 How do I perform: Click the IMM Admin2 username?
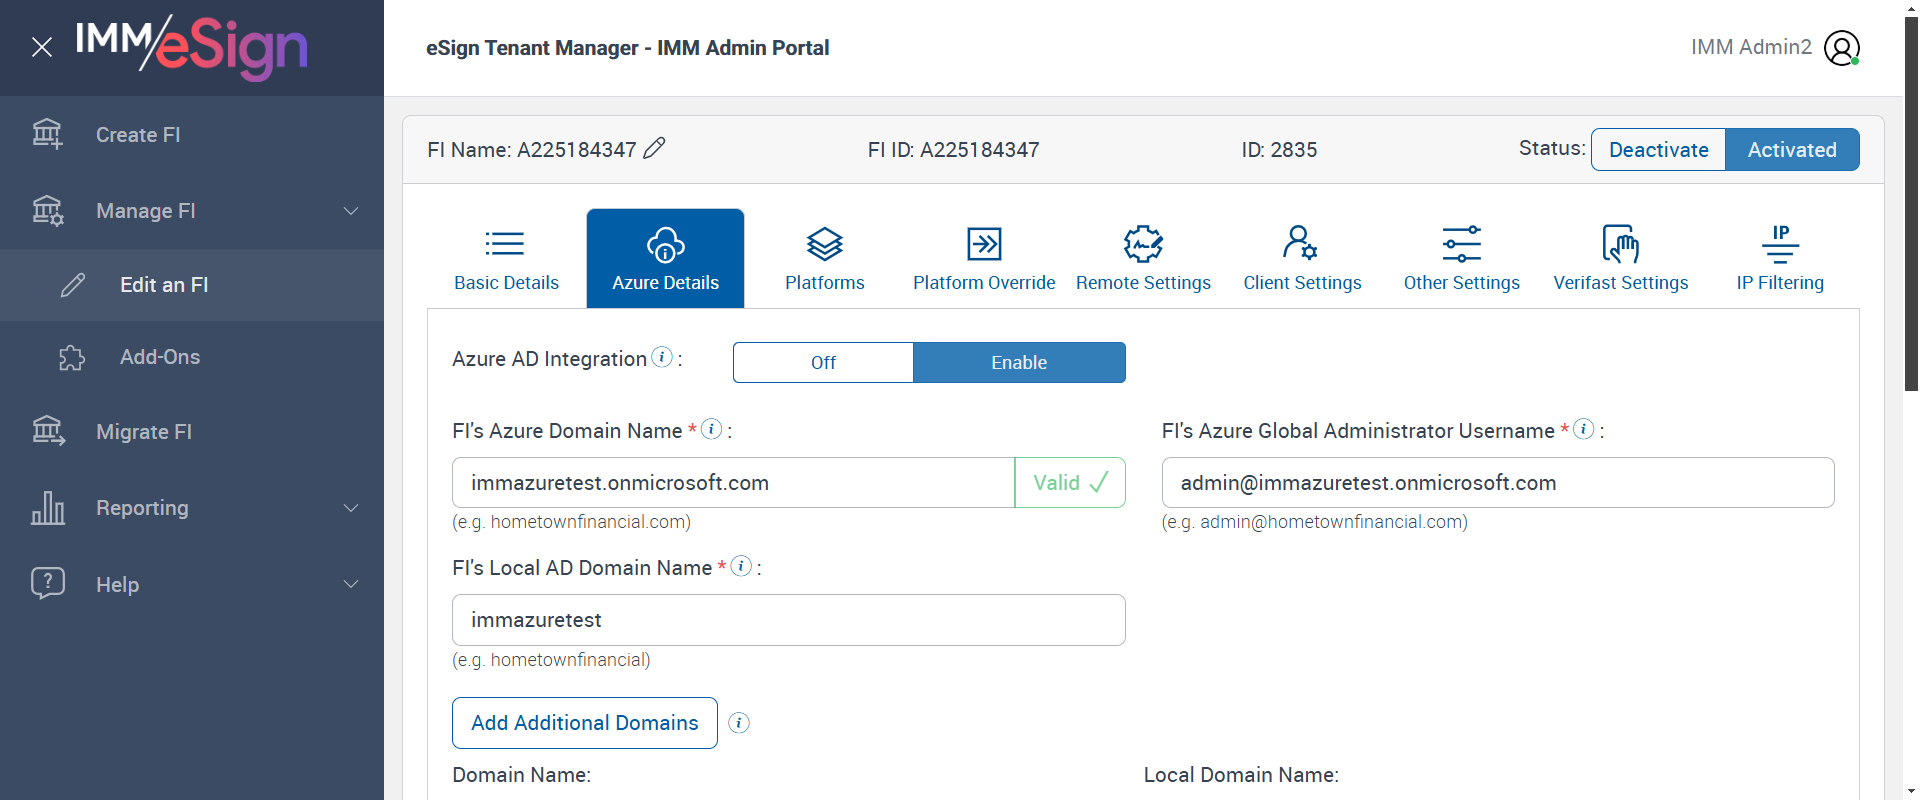point(1751,47)
